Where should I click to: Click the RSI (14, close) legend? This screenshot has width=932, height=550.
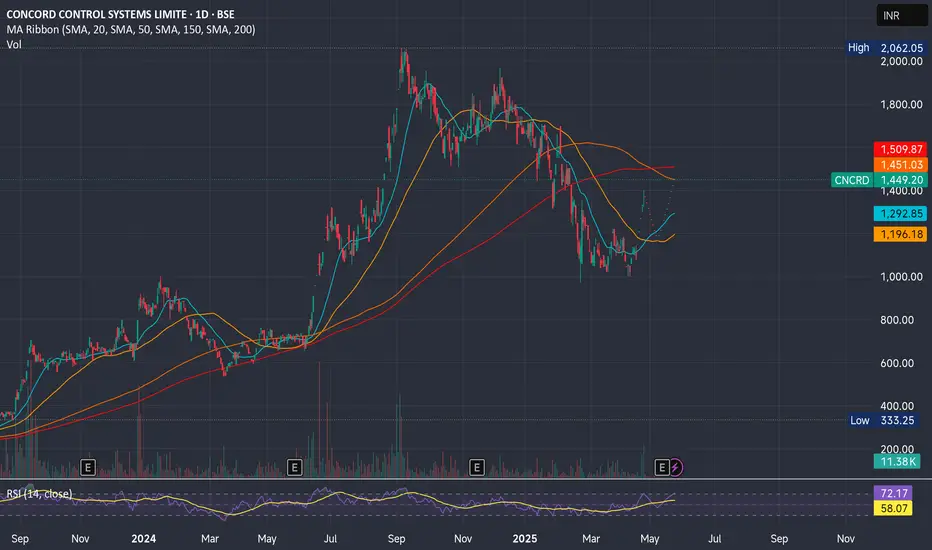coord(39,494)
